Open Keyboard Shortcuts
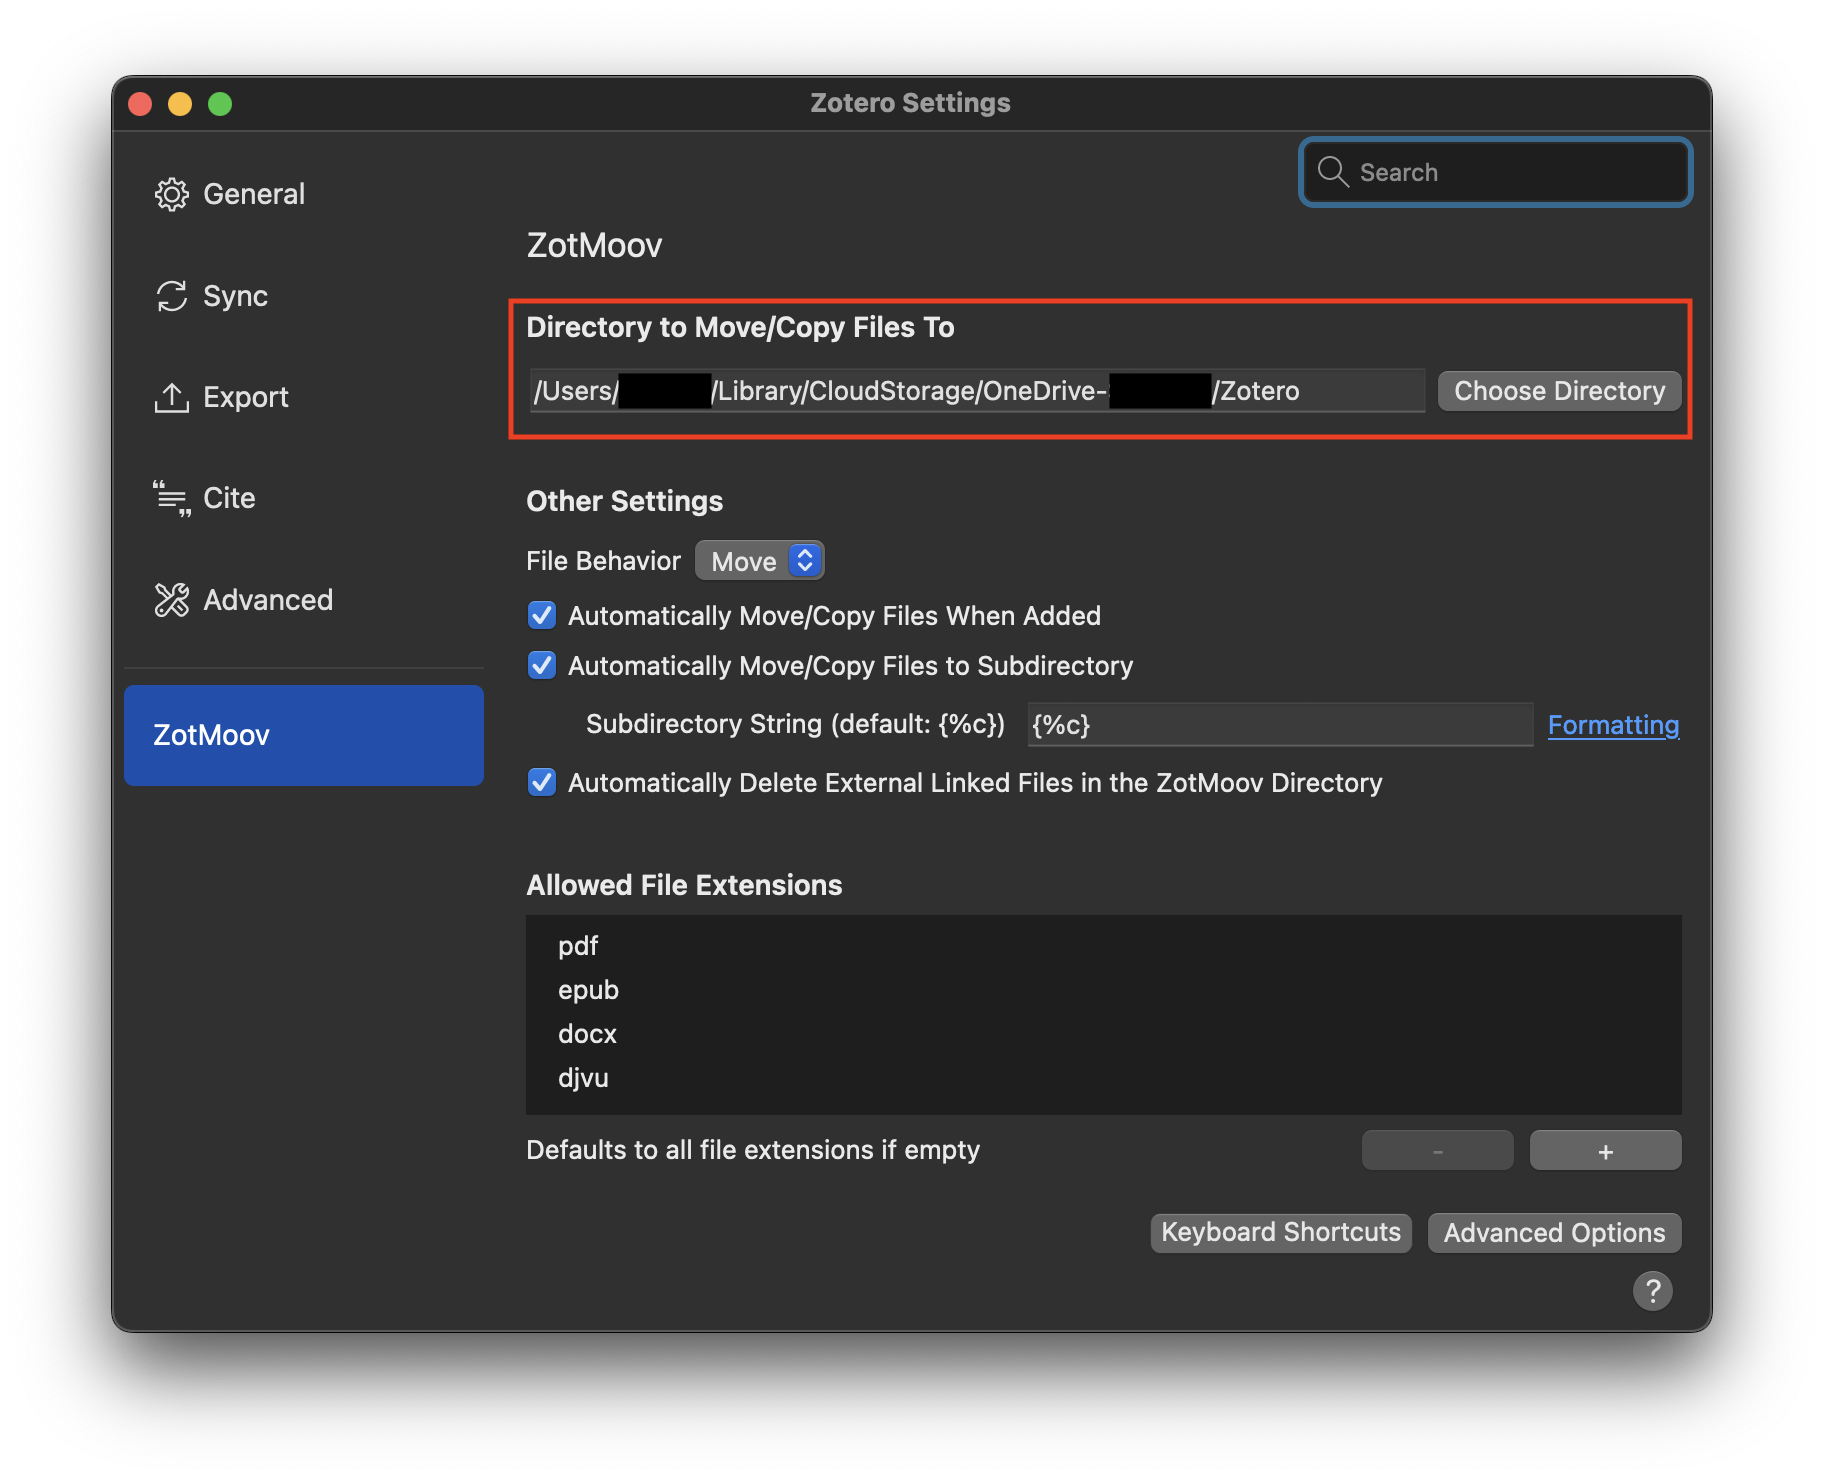The image size is (1824, 1480). point(1281,1232)
